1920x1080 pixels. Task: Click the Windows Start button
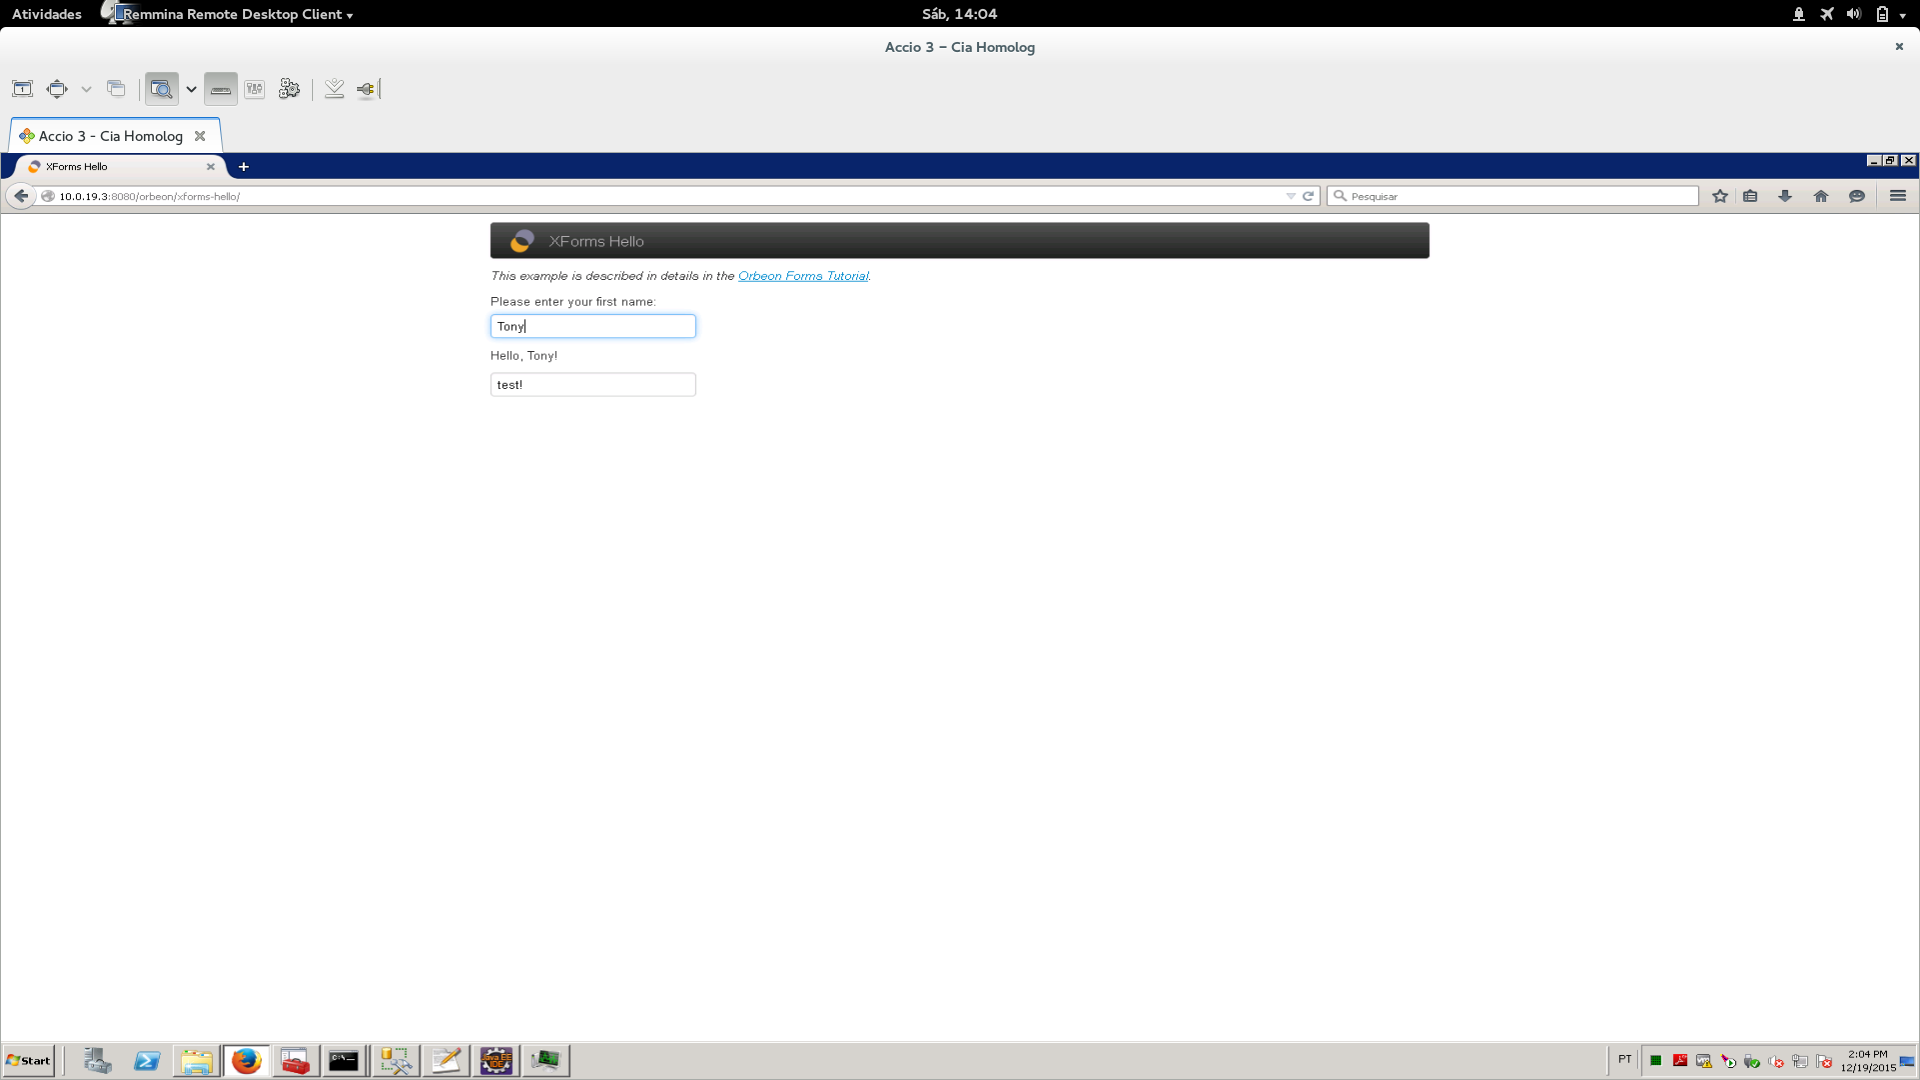coord(29,1060)
